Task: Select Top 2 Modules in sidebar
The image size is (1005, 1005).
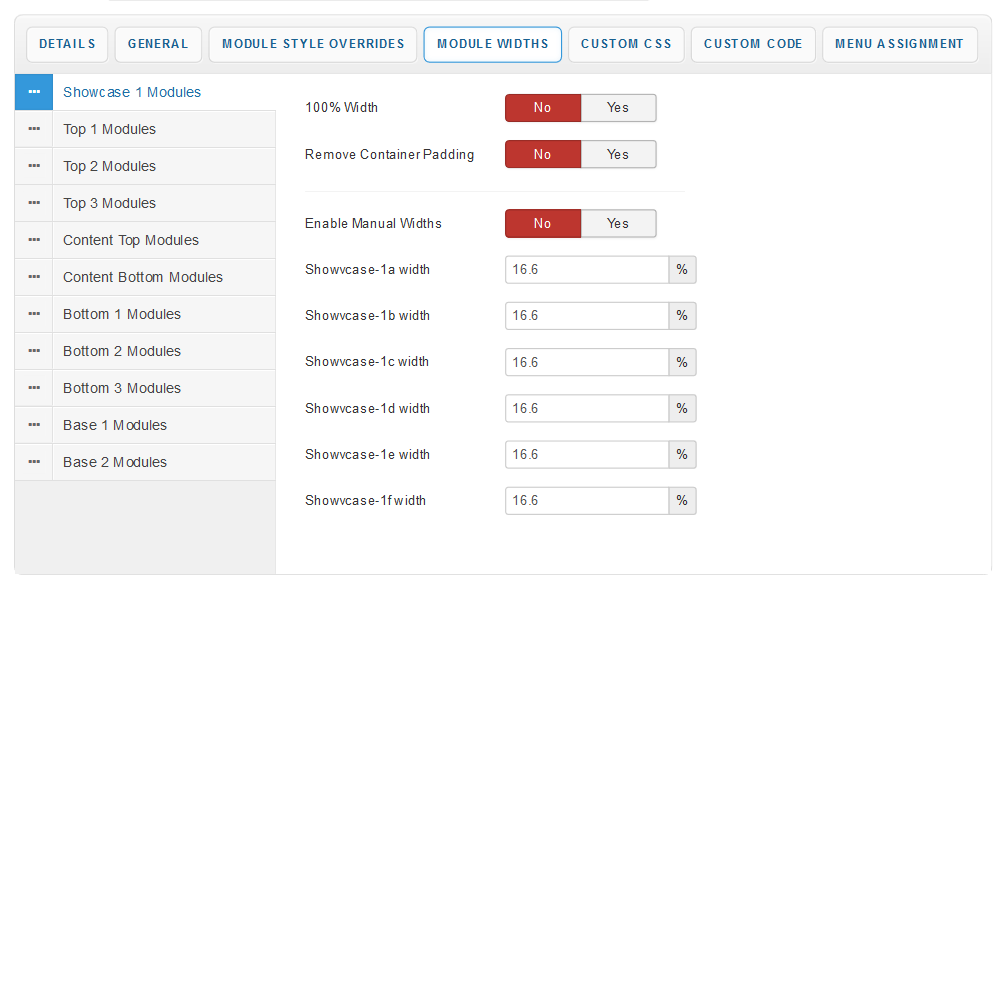Action: pyautogui.click(x=110, y=166)
